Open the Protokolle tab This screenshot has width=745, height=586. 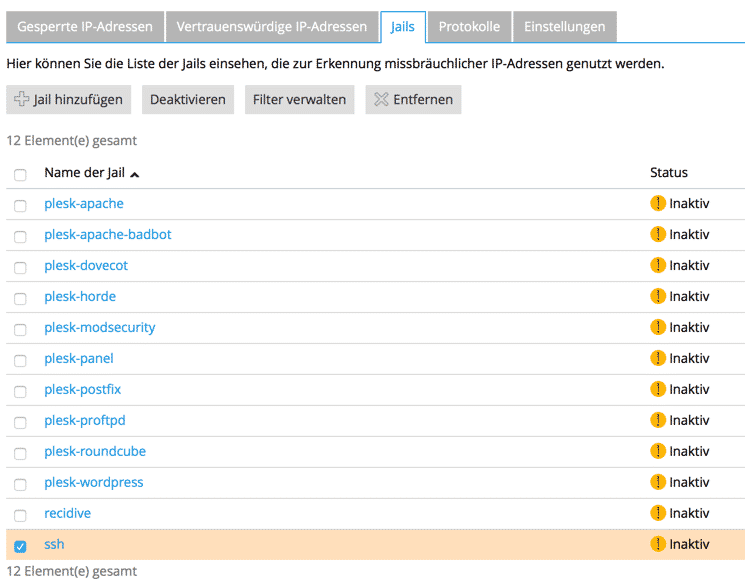pyautogui.click(x=469, y=27)
